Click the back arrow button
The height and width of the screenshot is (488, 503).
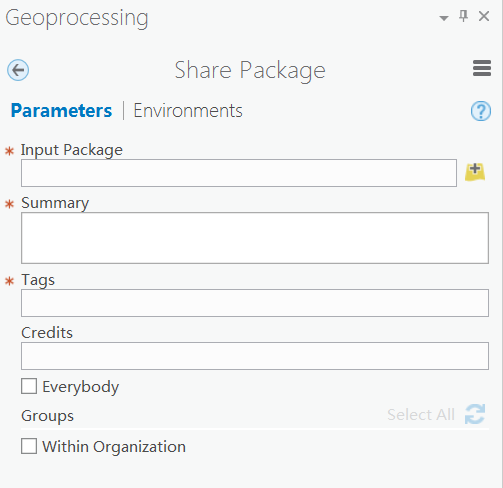click(x=18, y=70)
